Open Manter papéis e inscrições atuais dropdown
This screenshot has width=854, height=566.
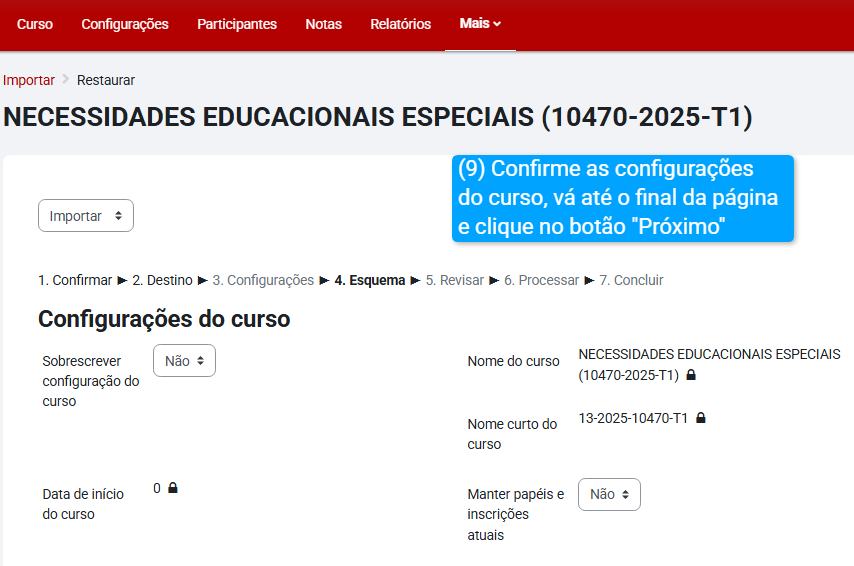point(609,495)
